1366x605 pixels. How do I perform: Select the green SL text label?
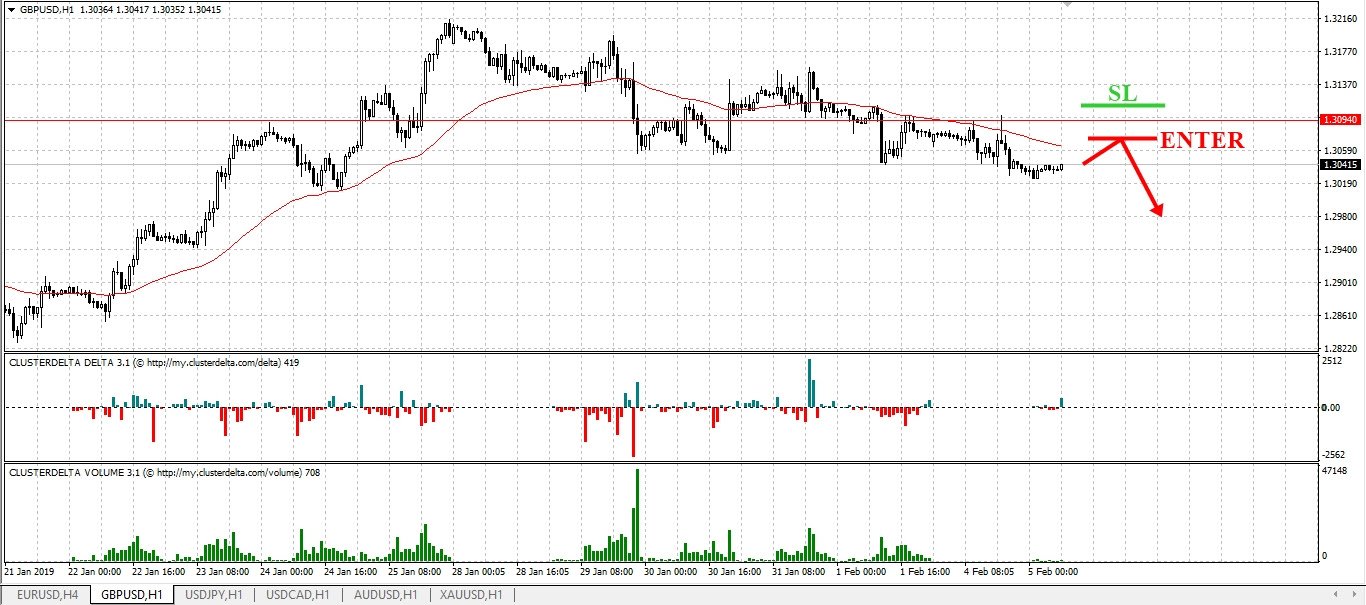[1122, 93]
